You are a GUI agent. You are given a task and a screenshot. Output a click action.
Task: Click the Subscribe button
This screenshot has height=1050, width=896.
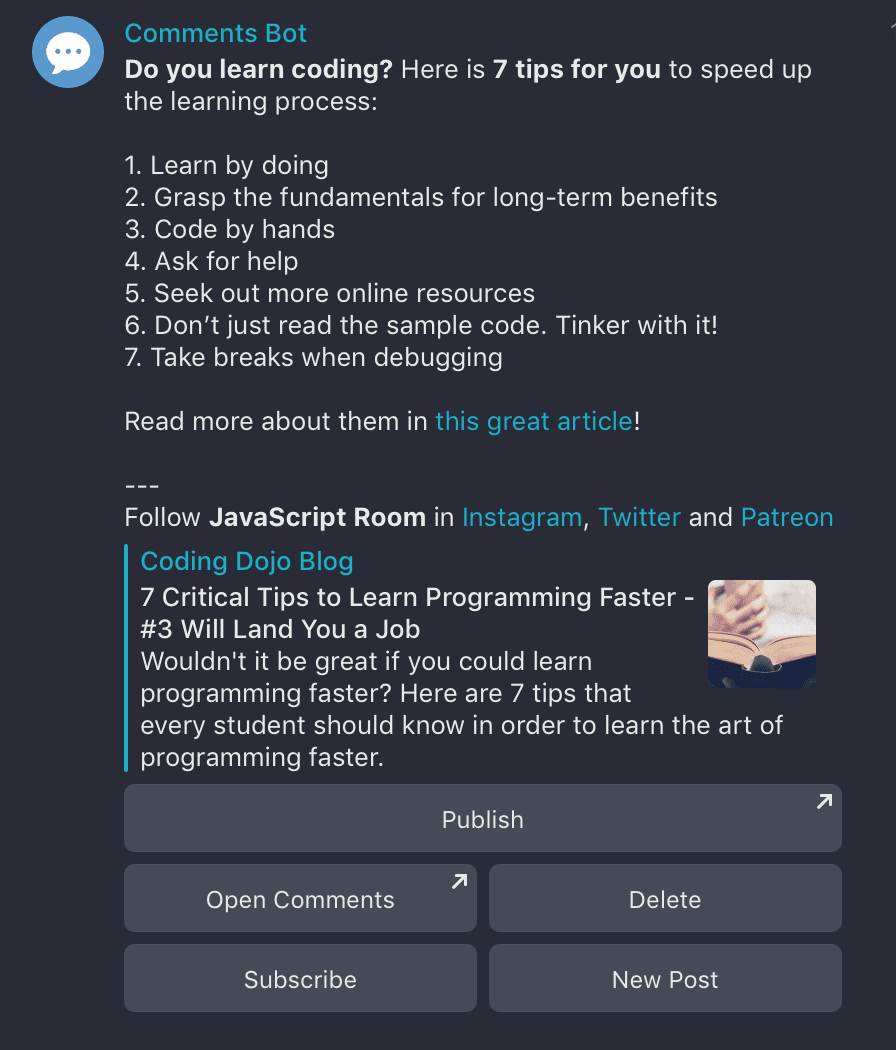coord(301,978)
